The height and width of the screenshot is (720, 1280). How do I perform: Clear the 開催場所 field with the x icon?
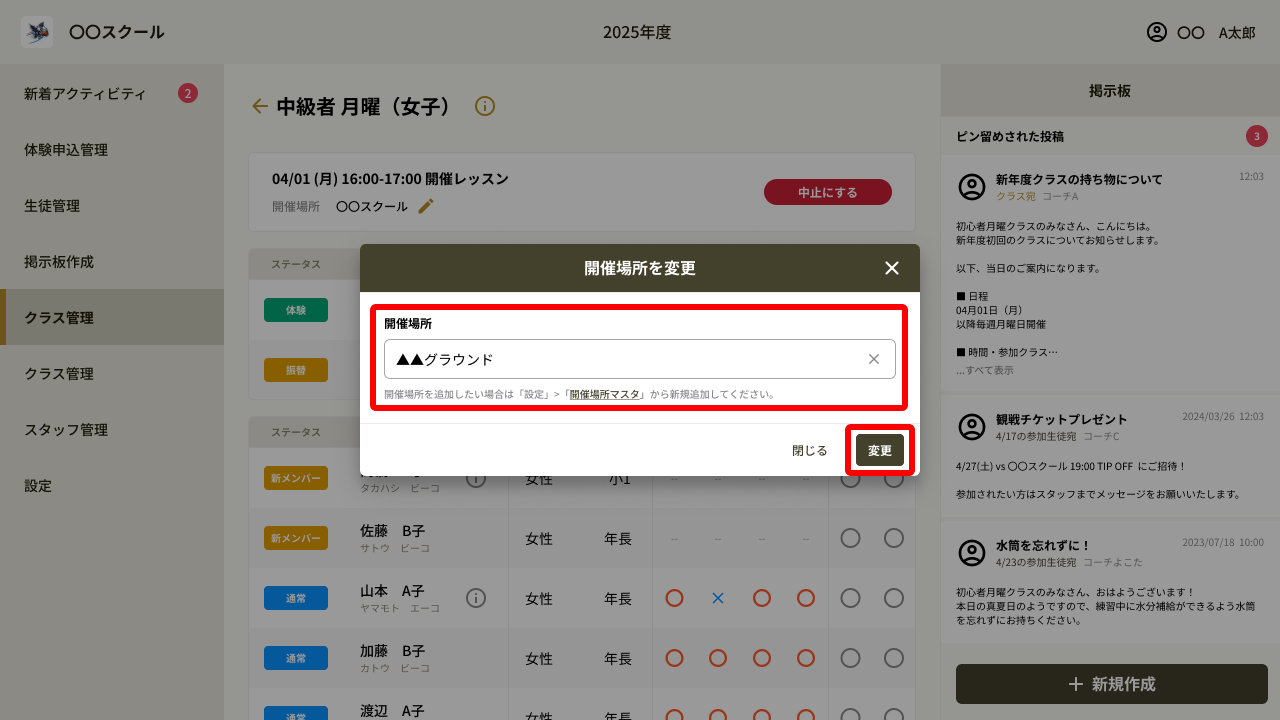tap(873, 359)
